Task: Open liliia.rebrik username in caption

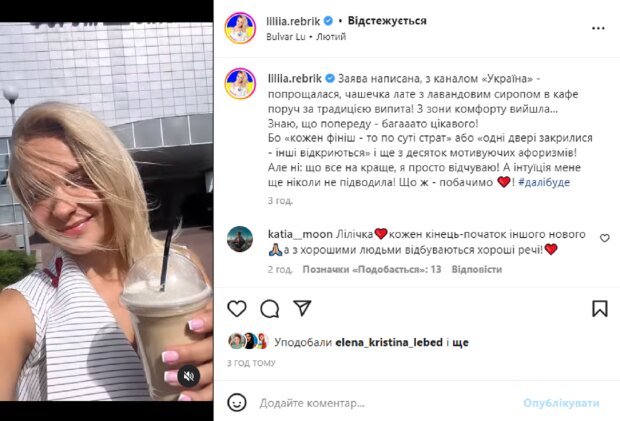Action: tap(295, 79)
